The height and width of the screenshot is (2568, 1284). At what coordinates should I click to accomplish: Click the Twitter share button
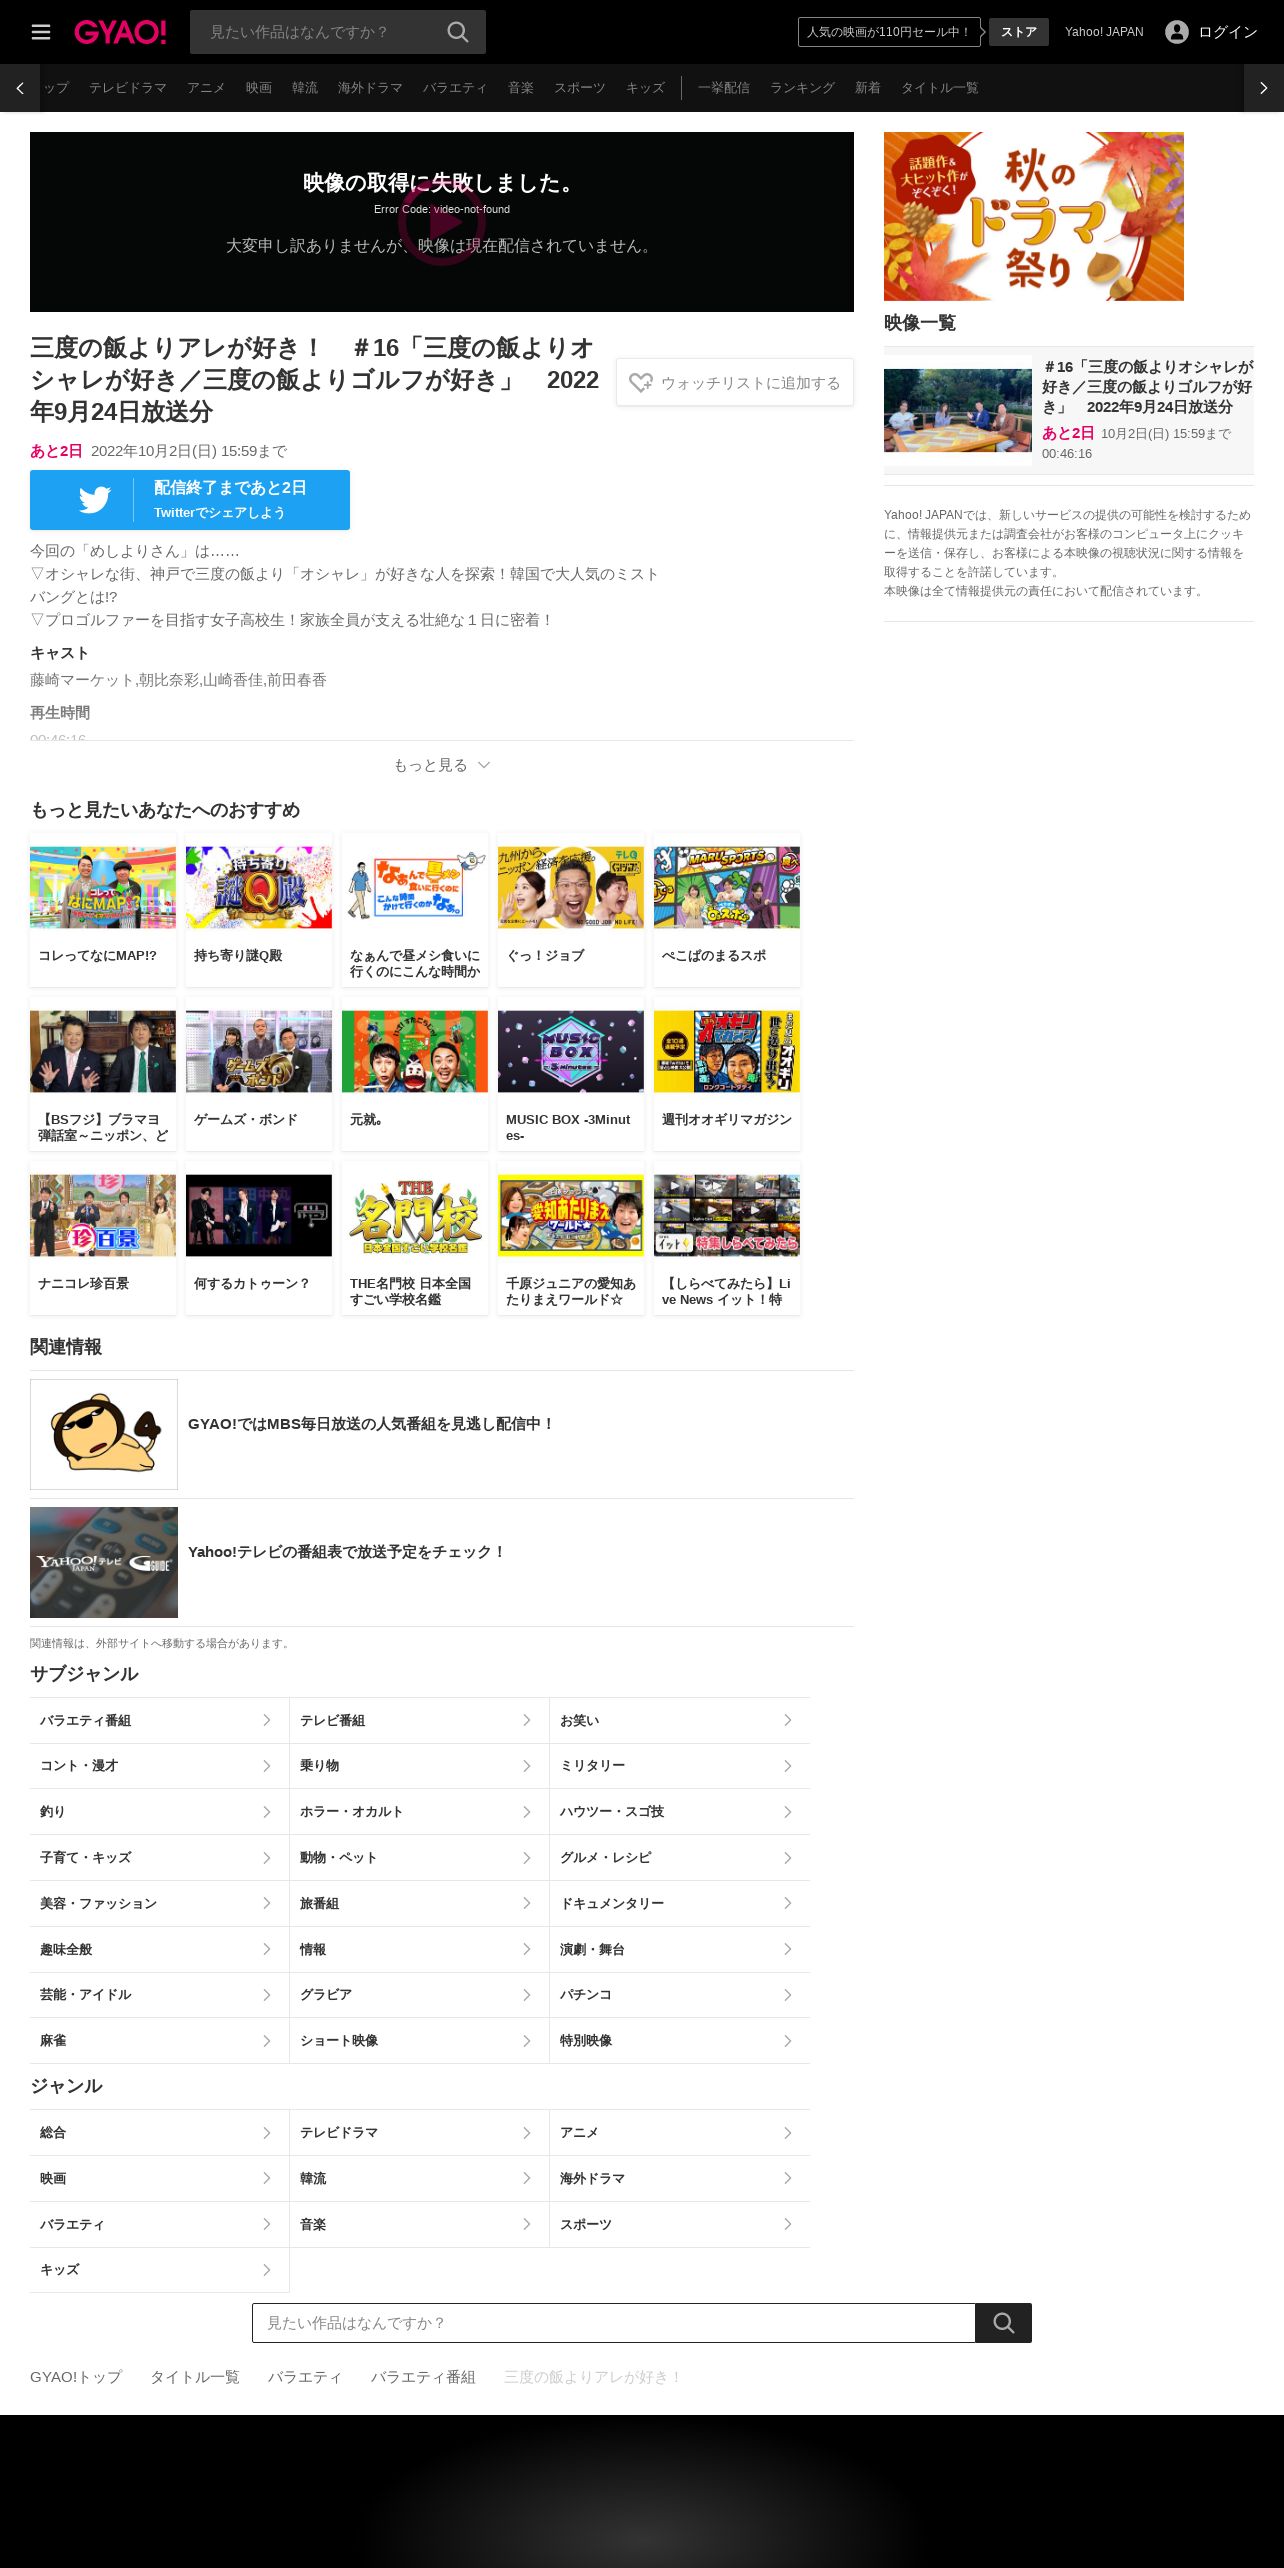pyautogui.click(x=190, y=500)
